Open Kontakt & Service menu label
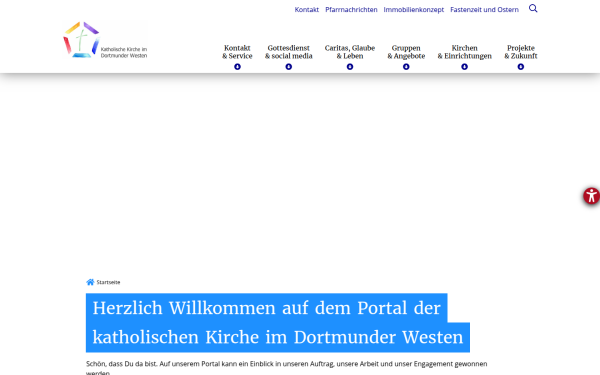This screenshot has height=375, width=600. click(237, 52)
